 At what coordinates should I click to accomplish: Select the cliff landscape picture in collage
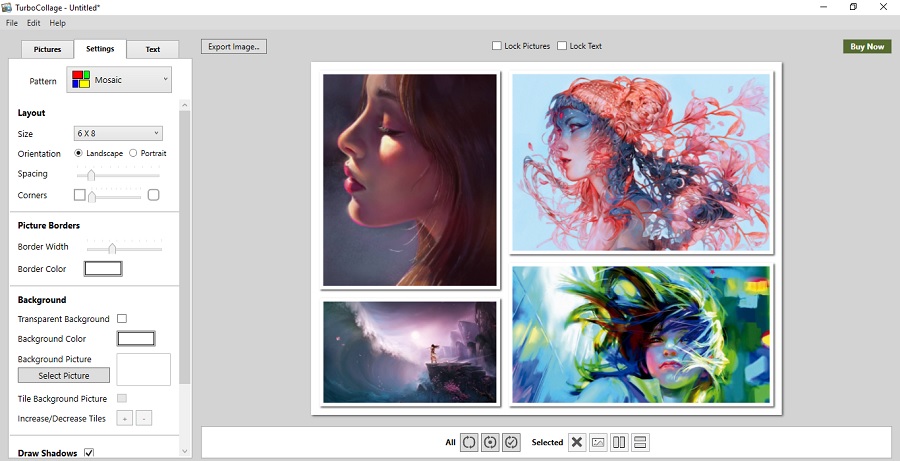(410, 352)
